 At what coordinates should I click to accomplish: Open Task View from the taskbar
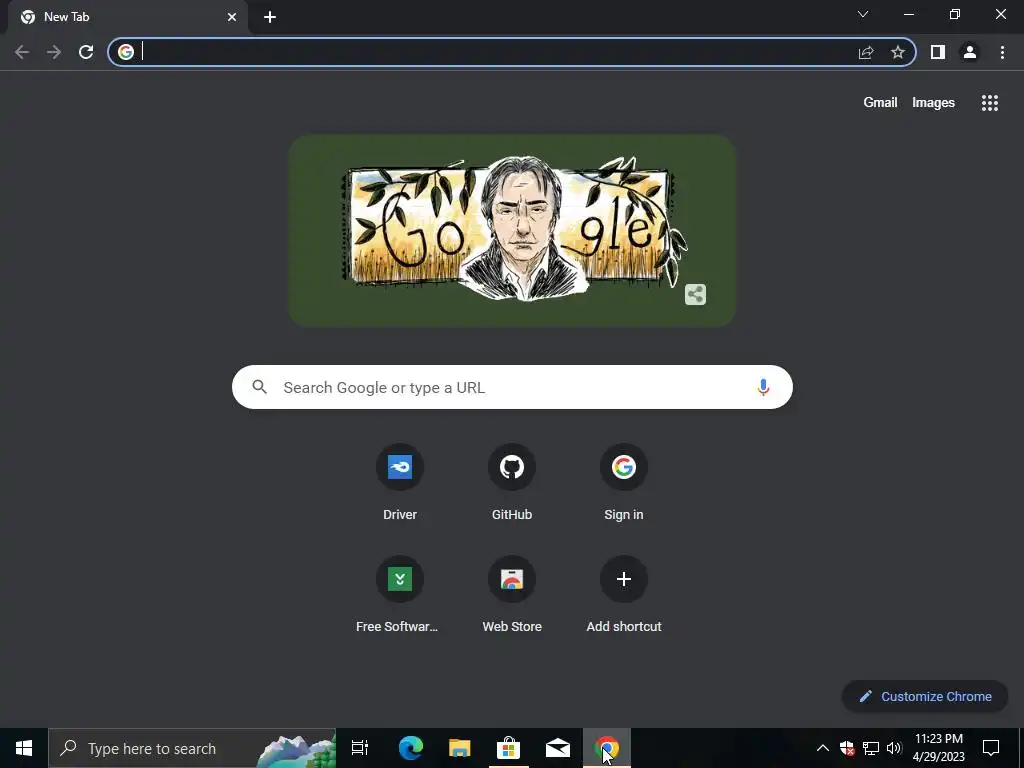click(x=360, y=748)
